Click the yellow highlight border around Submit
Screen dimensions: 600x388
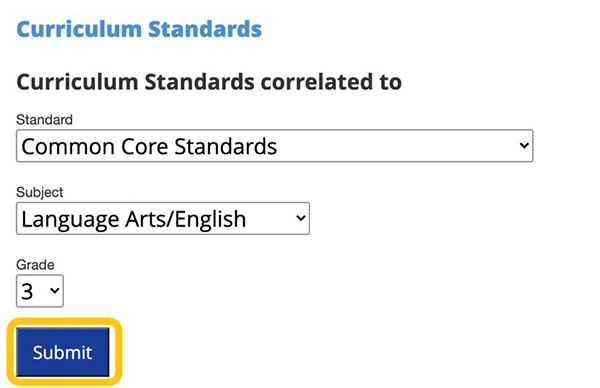(x=64, y=320)
